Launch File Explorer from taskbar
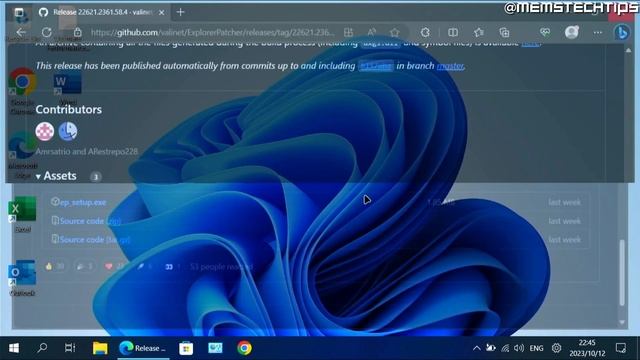Viewport: 640px width, 360px height. pyautogui.click(x=100, y=348)
